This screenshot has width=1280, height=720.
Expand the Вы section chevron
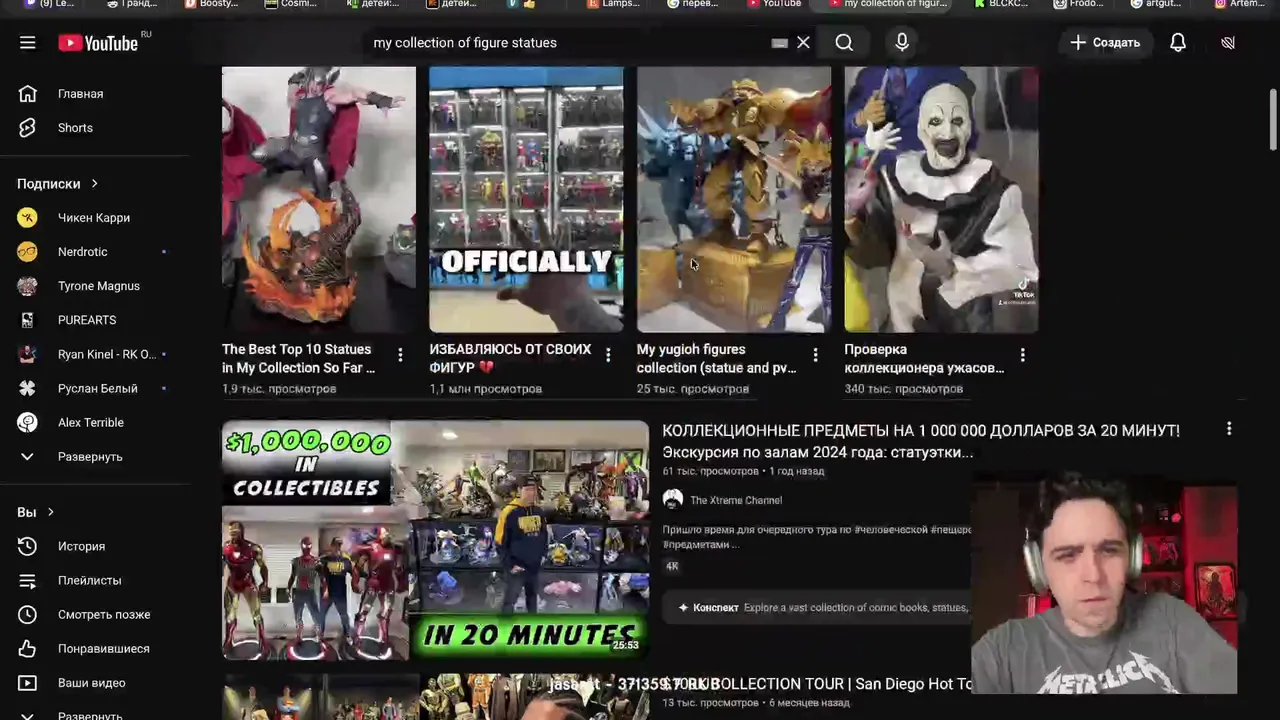50,512
